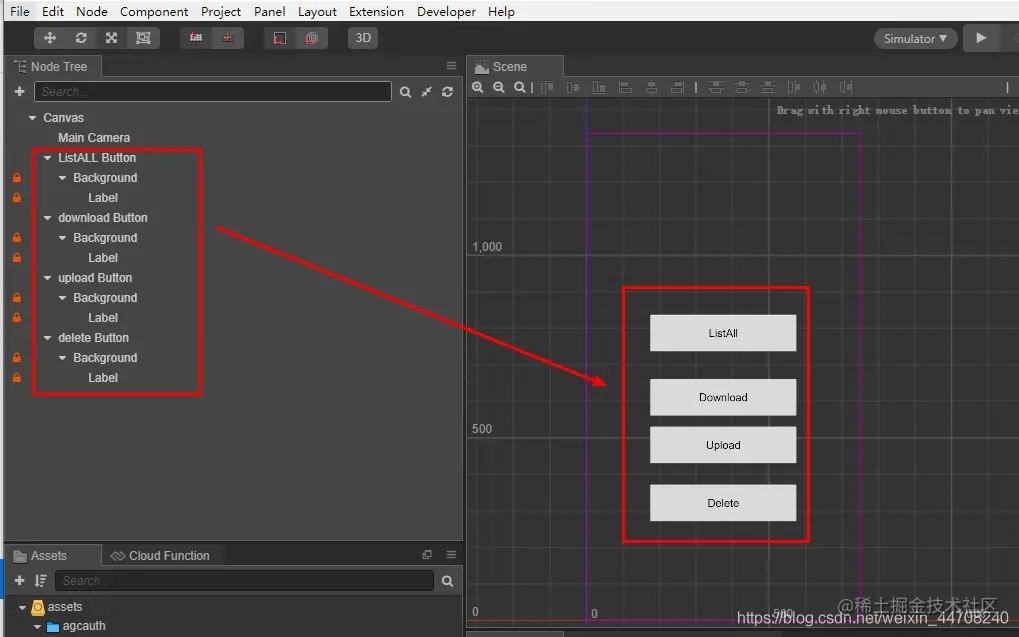This screenshot has height=637, width=1019.
Task: Distribute selected nodes by bottom edges
Action: pos(768,87)
